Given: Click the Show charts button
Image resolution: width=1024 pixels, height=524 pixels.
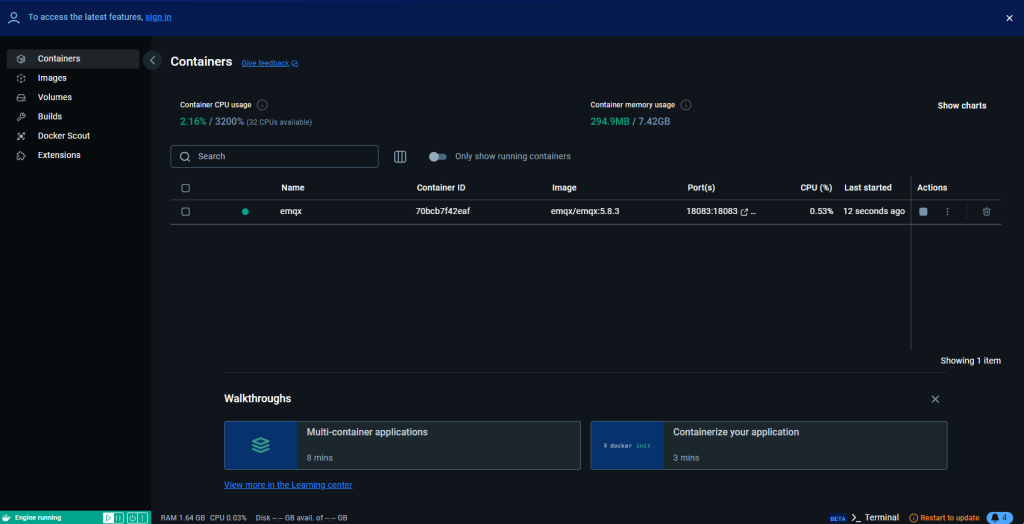Looking at the screenshot, I should [961, 106].
